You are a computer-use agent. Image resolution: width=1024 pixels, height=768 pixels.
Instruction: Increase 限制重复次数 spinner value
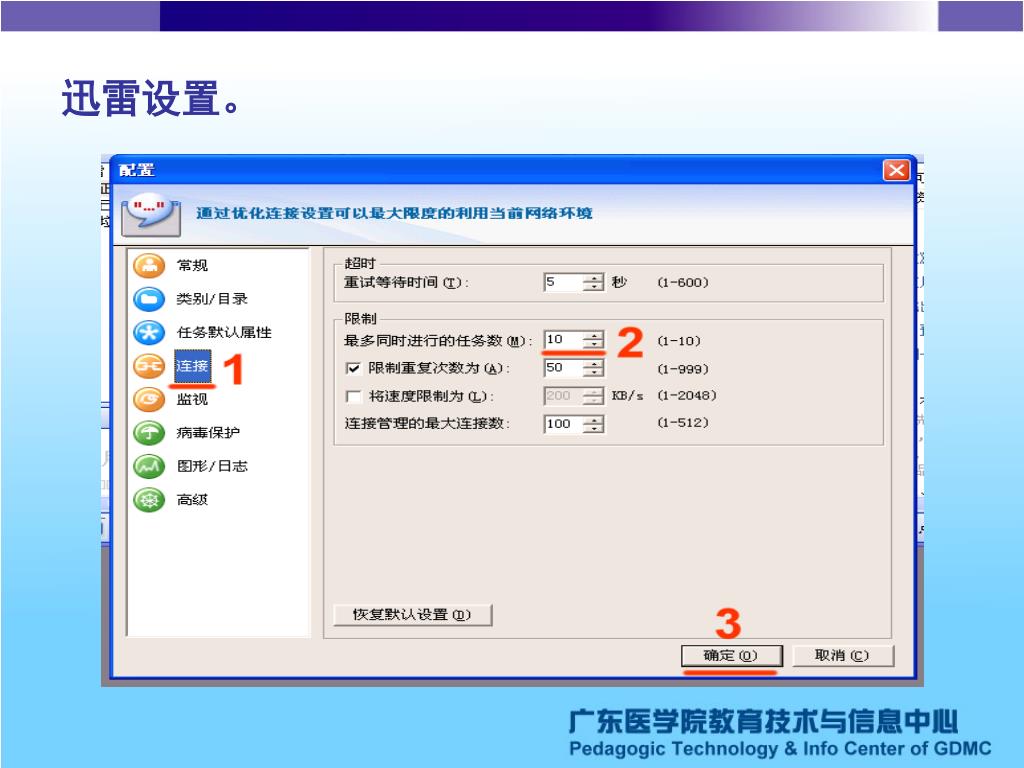593,363
